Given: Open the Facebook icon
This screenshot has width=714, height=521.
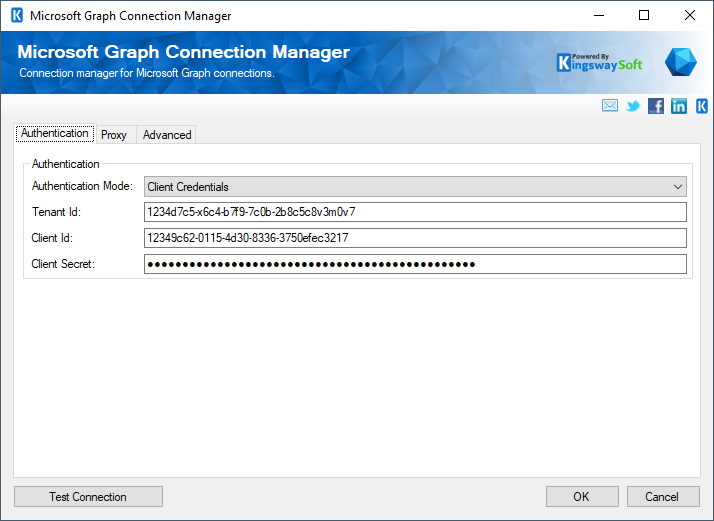Looking at the screenshot, I should pyautogui.click(x=656, y=106).
